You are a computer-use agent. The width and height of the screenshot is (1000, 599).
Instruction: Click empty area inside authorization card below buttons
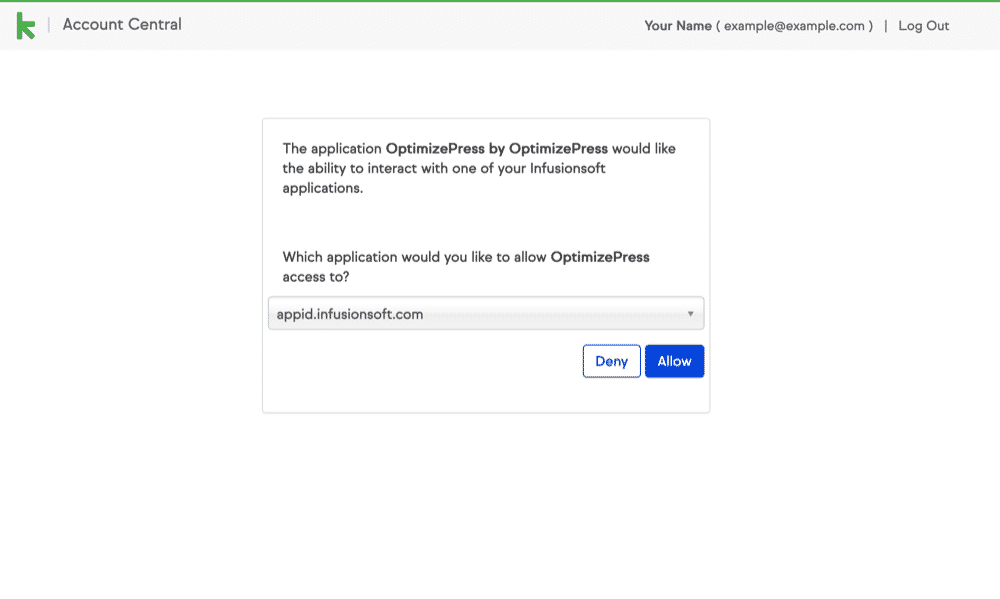[486, 396]
